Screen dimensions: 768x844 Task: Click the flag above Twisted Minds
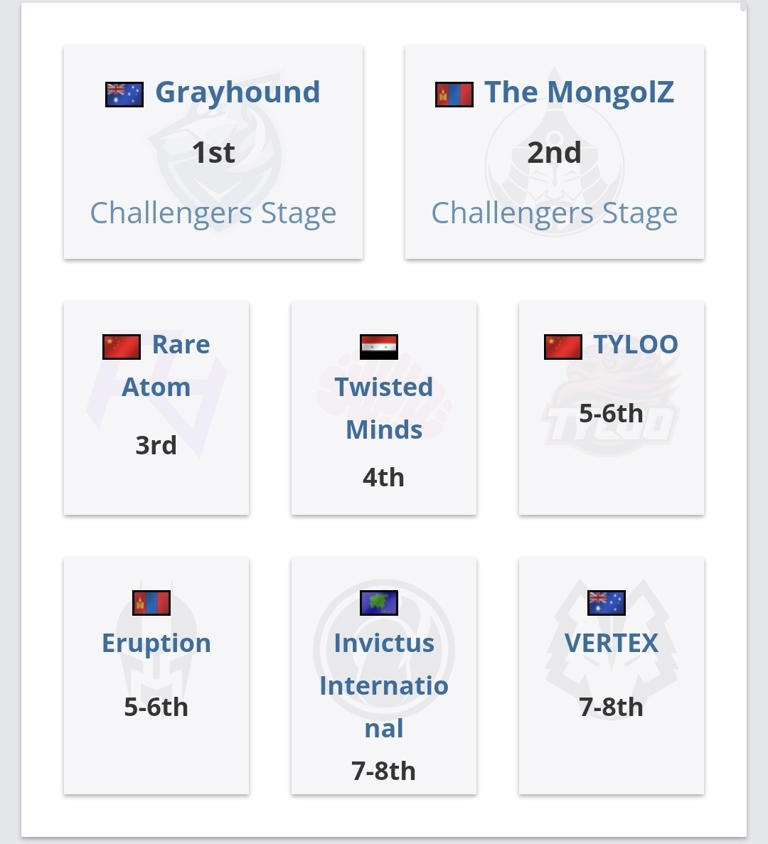pos(379,347)
